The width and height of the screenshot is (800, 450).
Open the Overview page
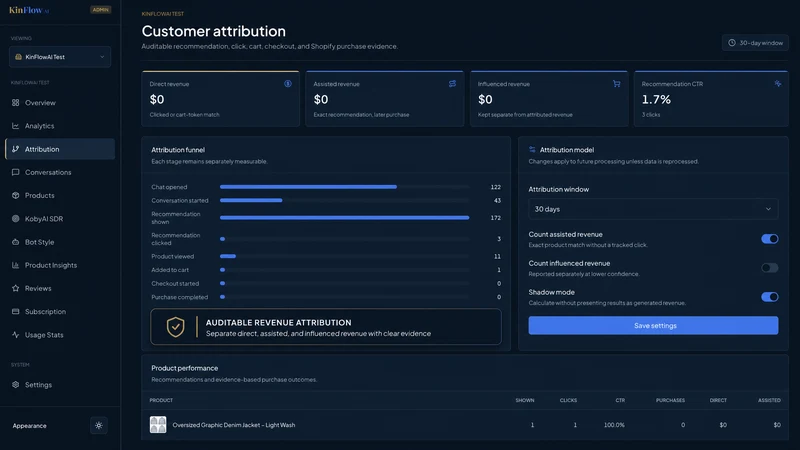pyautogui.click(x=60, y=103)
